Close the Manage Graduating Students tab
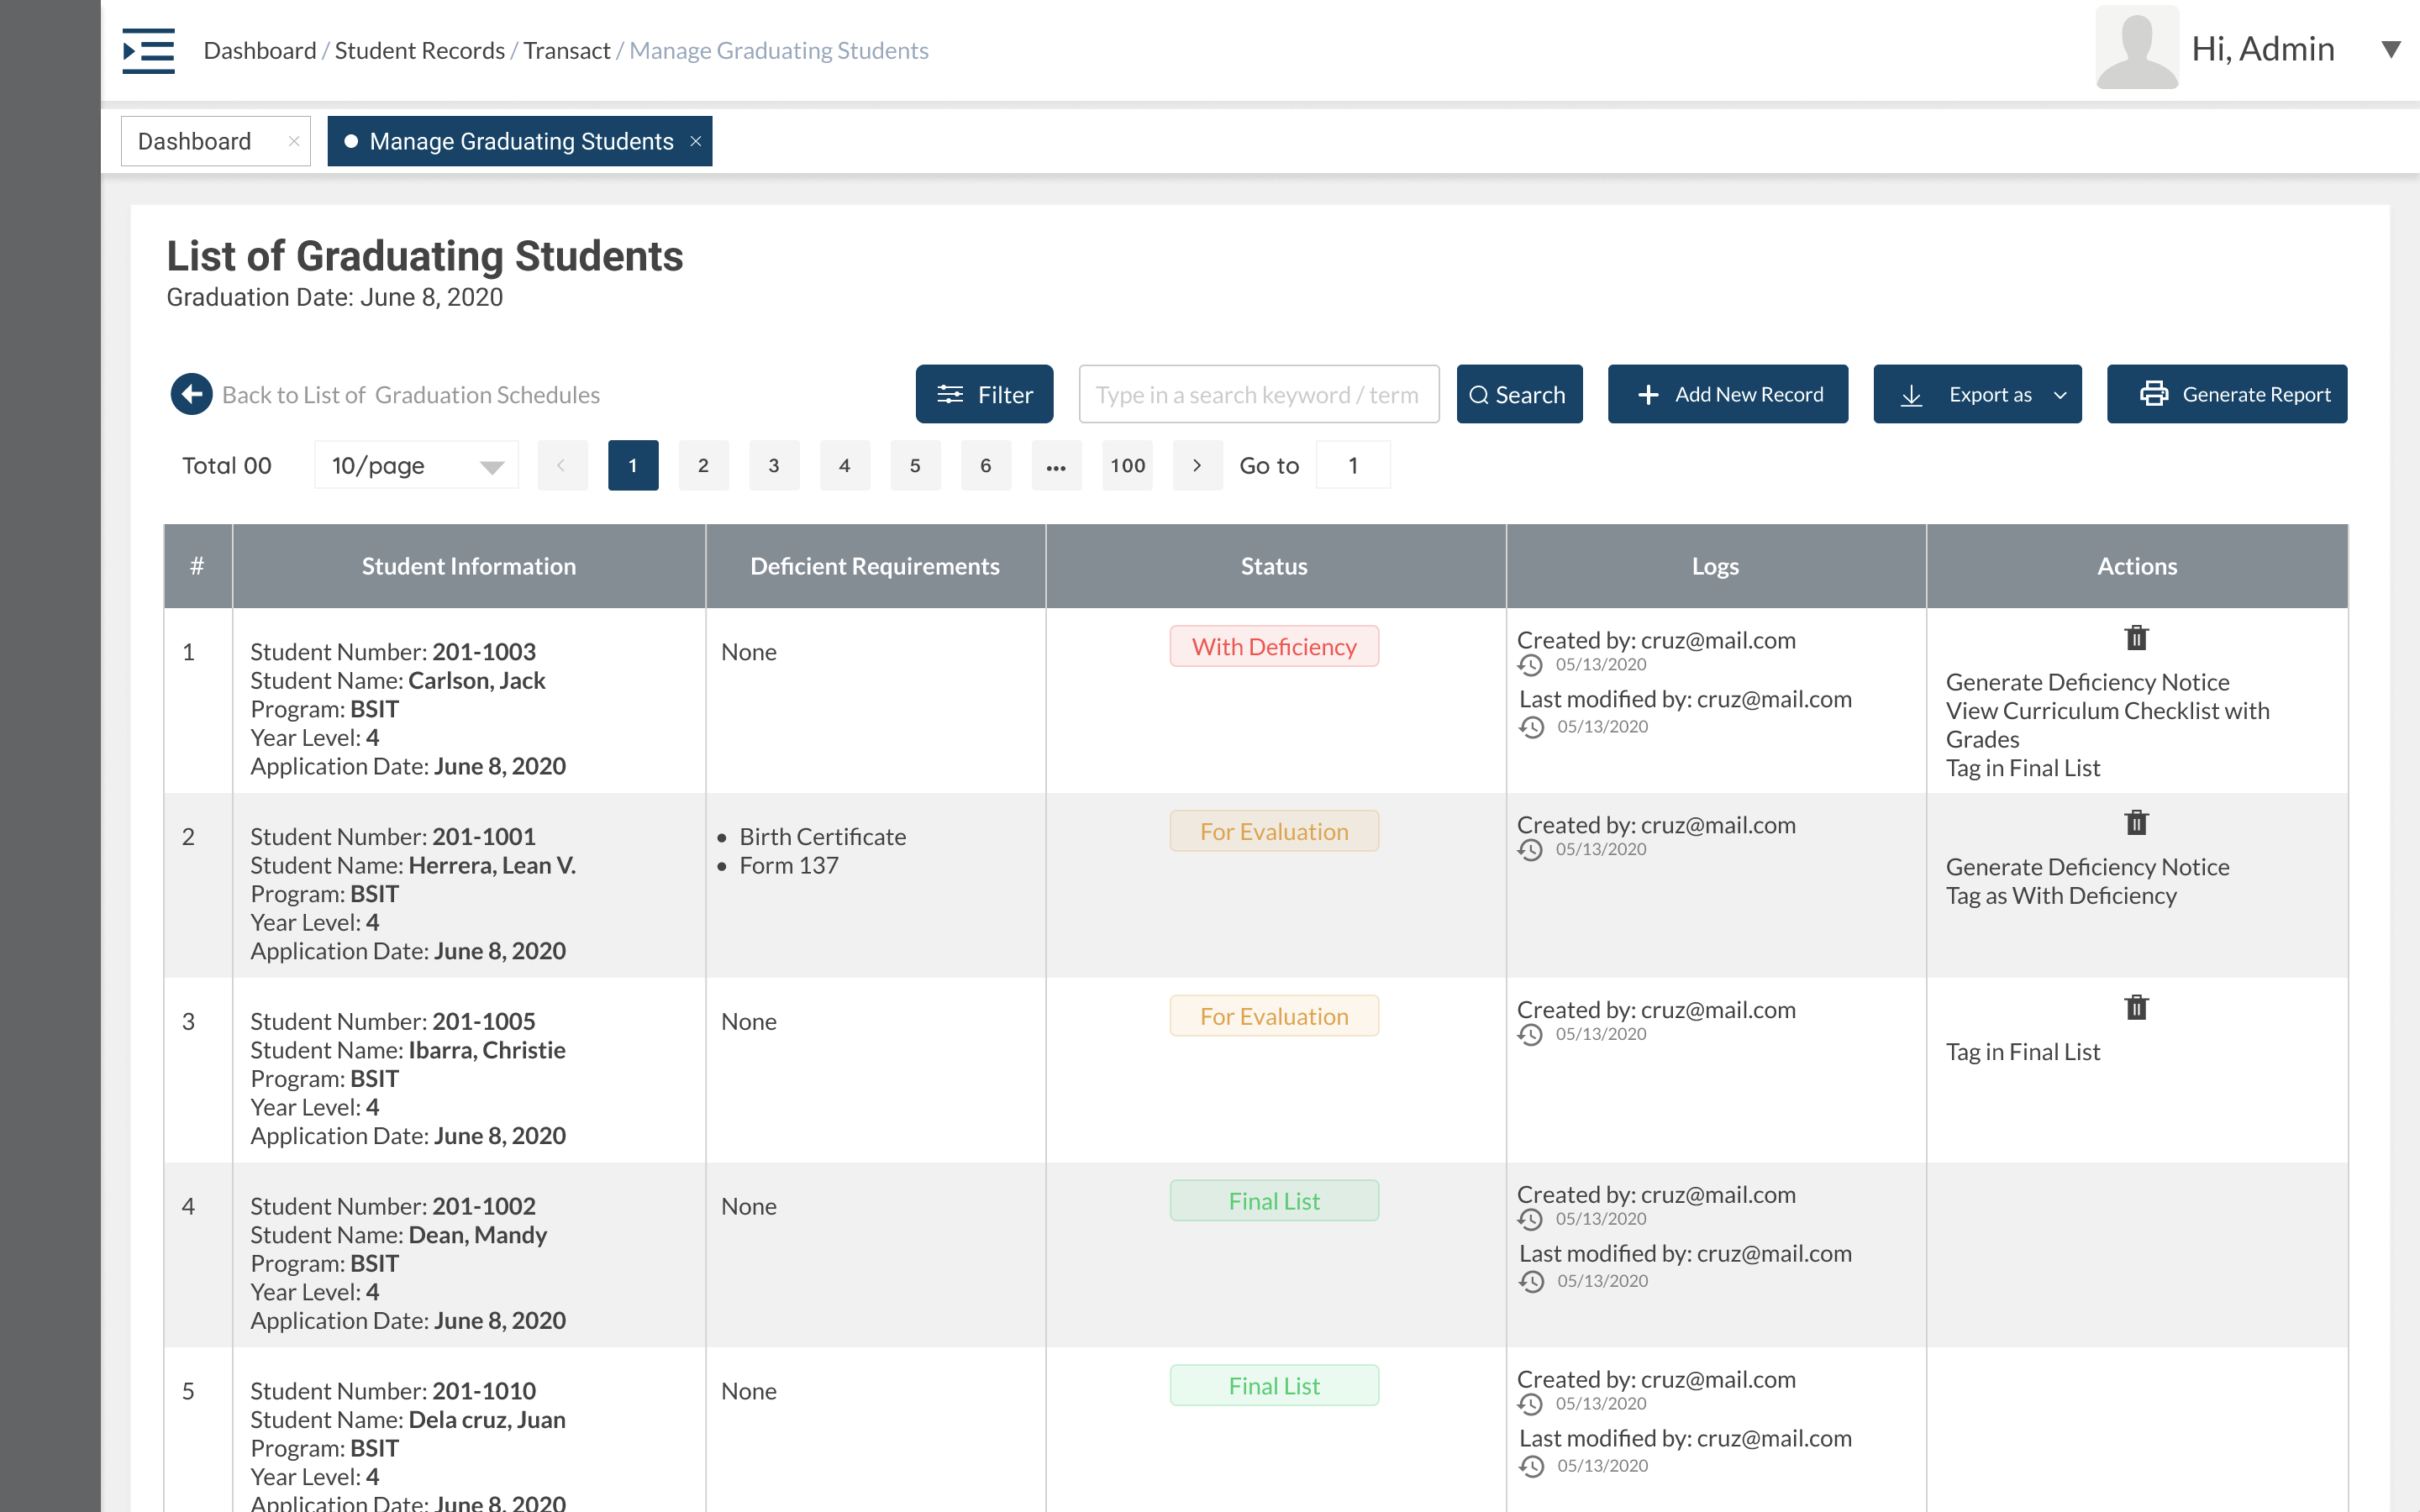The height and width of the screenshot is (1512, 2420). click(696, 141)
